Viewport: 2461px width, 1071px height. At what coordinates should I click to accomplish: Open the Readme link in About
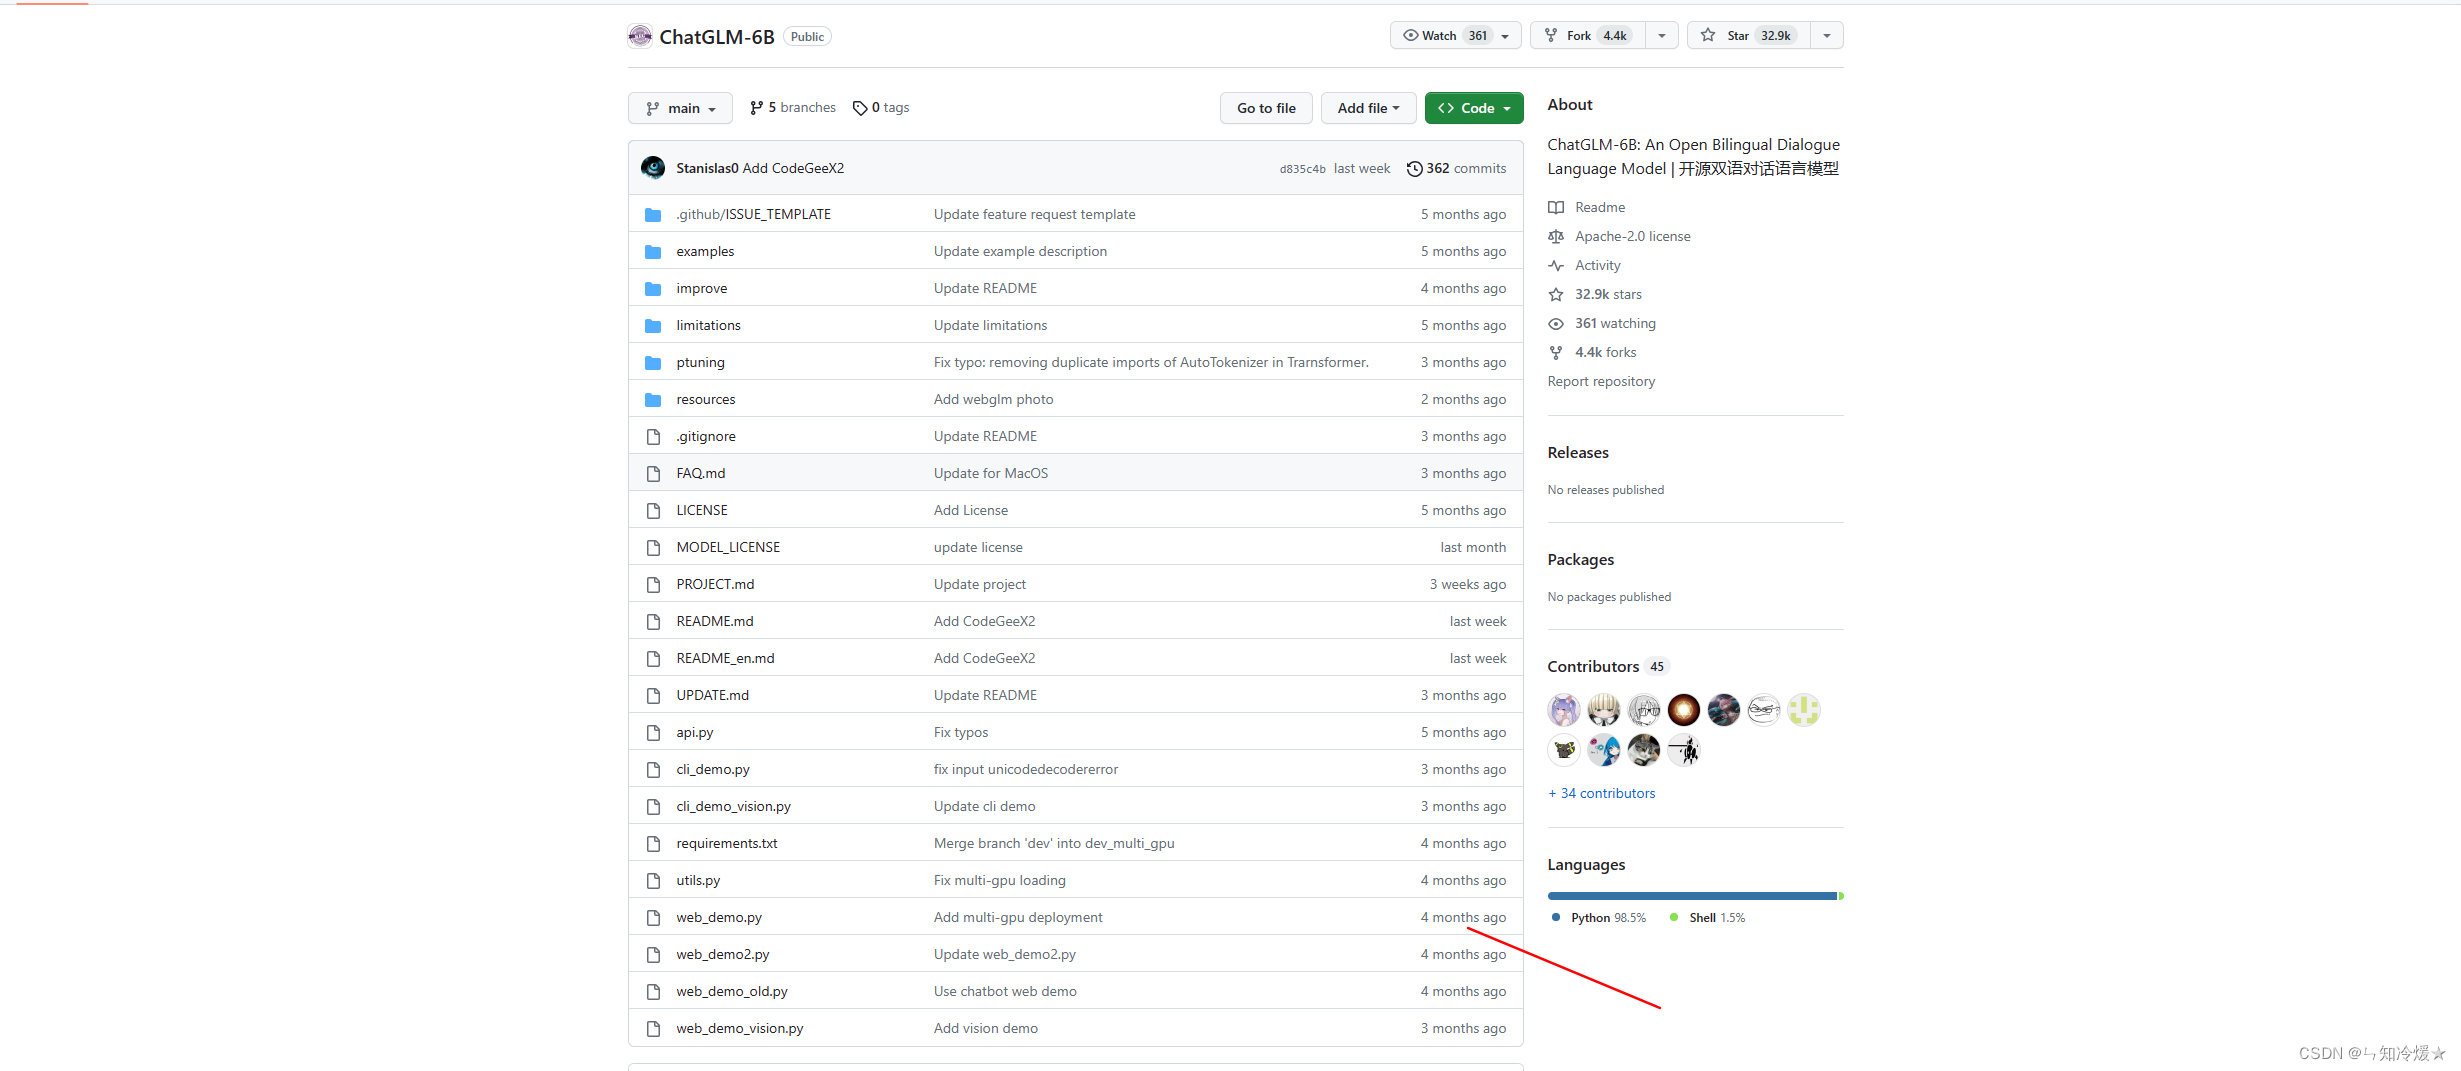1587,208
